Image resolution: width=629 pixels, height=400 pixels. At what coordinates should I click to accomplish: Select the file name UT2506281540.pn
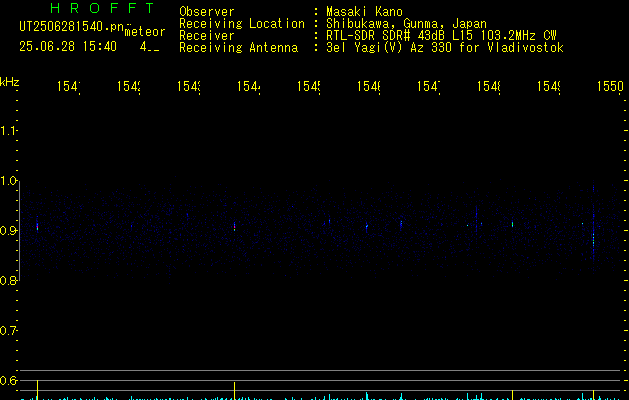[x=72, y=26]
